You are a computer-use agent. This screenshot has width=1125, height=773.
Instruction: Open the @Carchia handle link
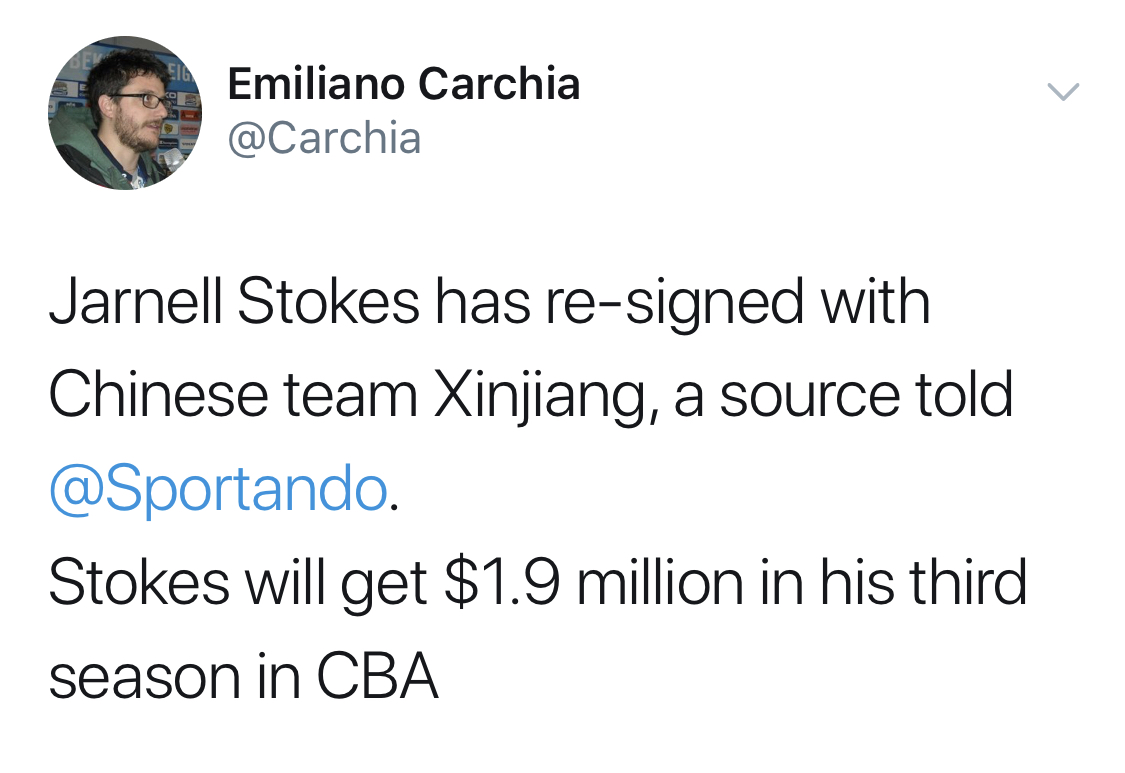click(x=324, y=138)
